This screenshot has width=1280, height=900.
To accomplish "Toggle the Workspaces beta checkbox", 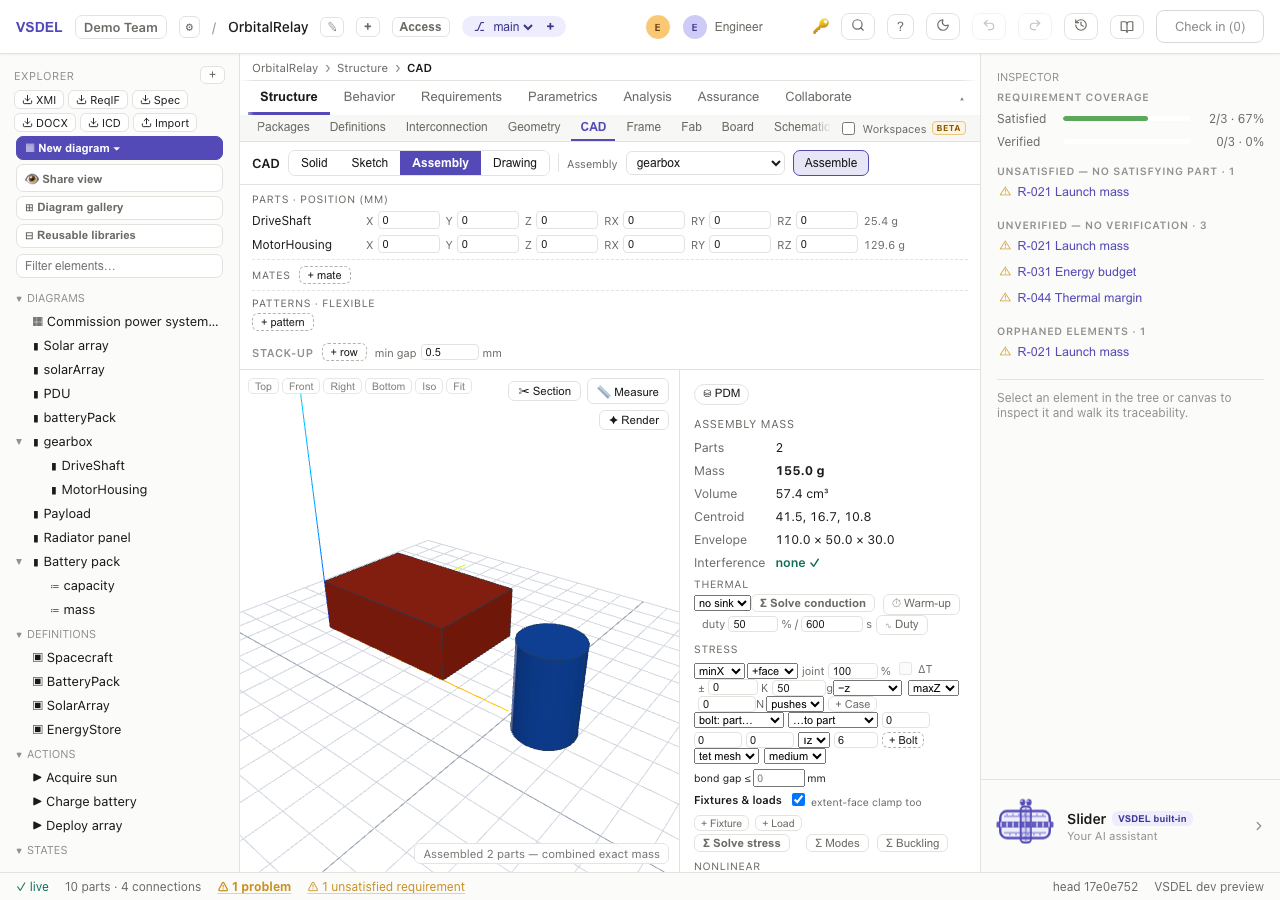I will (848, 128).
